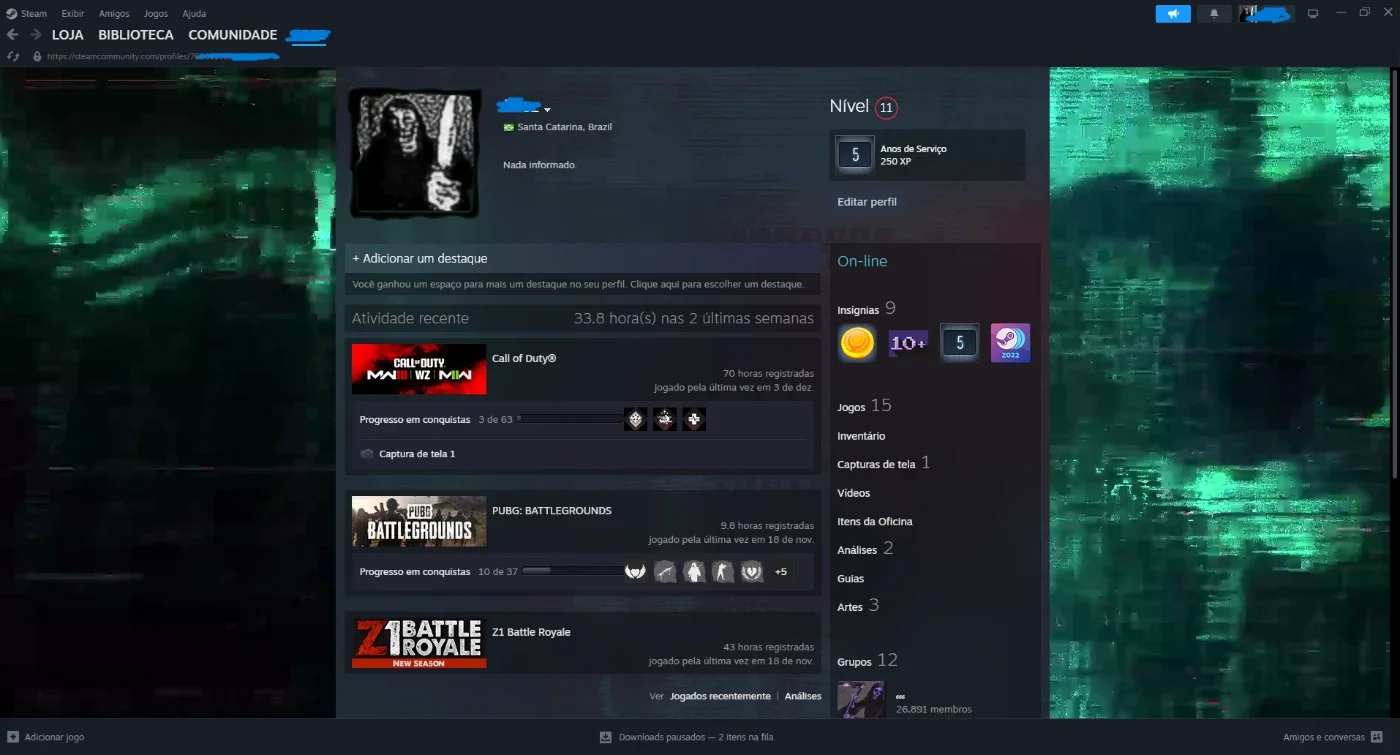Image resolution: width=1400 pixels, height=755 pixels.
Task: Click the gold coin badge
Action: pyautogui.click(x=857, y=343)
